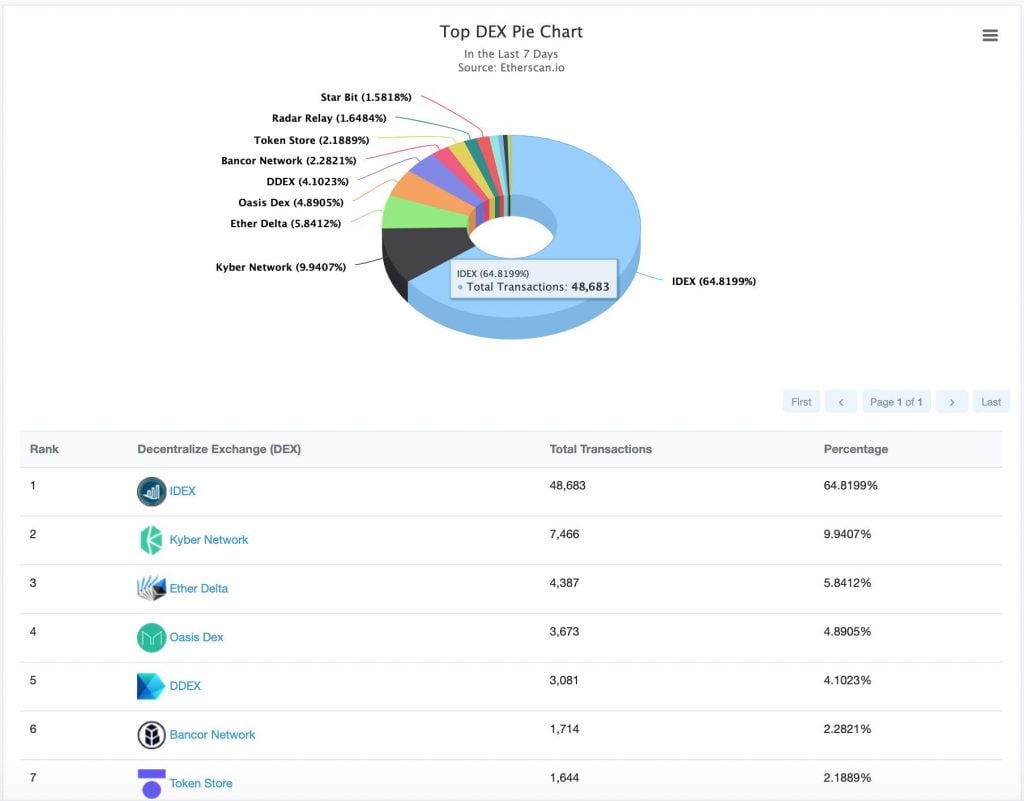Open the IDEX exchange link
Screen dimensions: 1024x801
point(182,491)
